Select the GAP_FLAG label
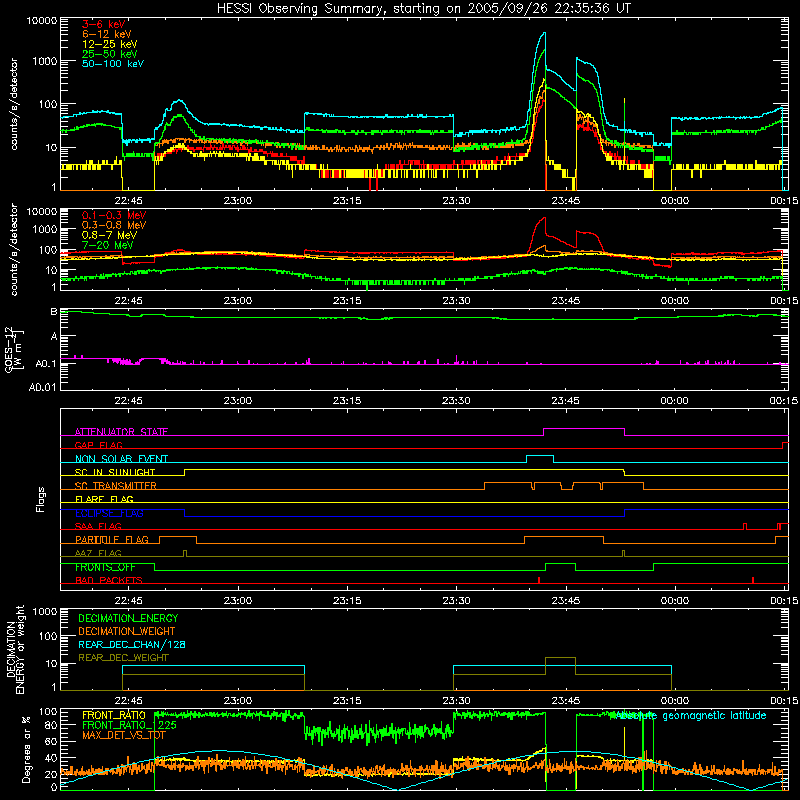Screen dimensions: 800x800 tap(98, 445)
